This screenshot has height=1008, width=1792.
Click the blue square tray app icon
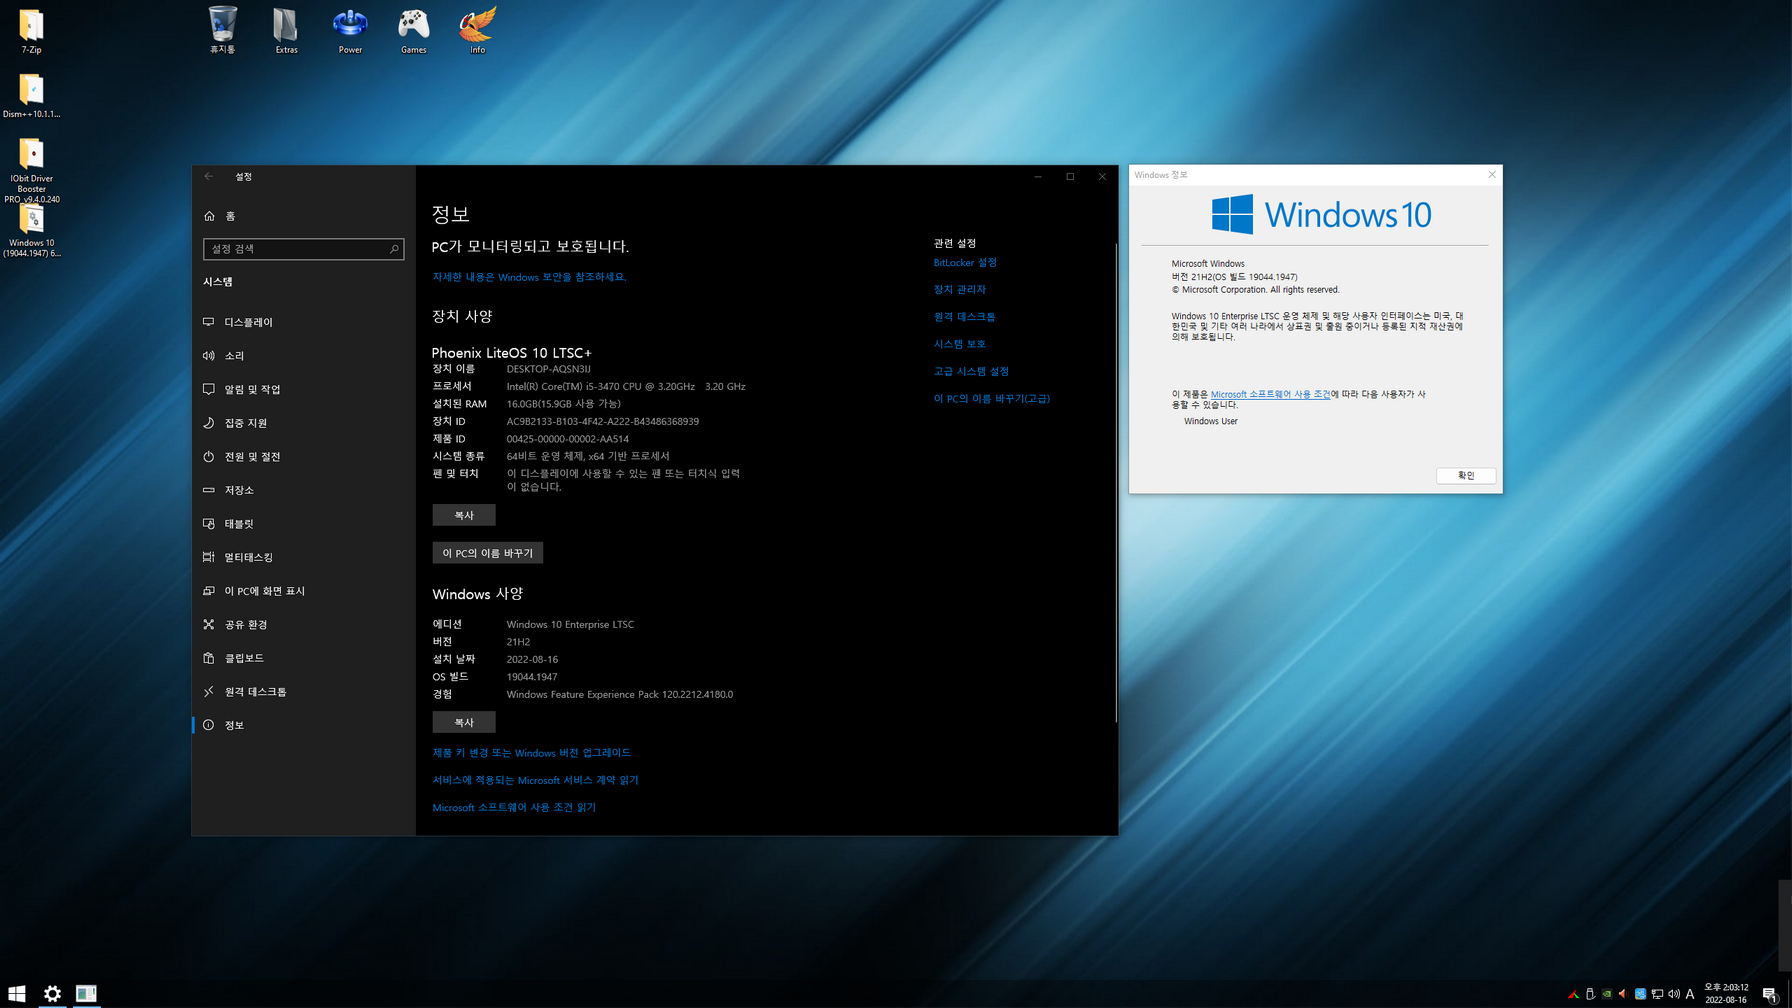point(1640,994)
